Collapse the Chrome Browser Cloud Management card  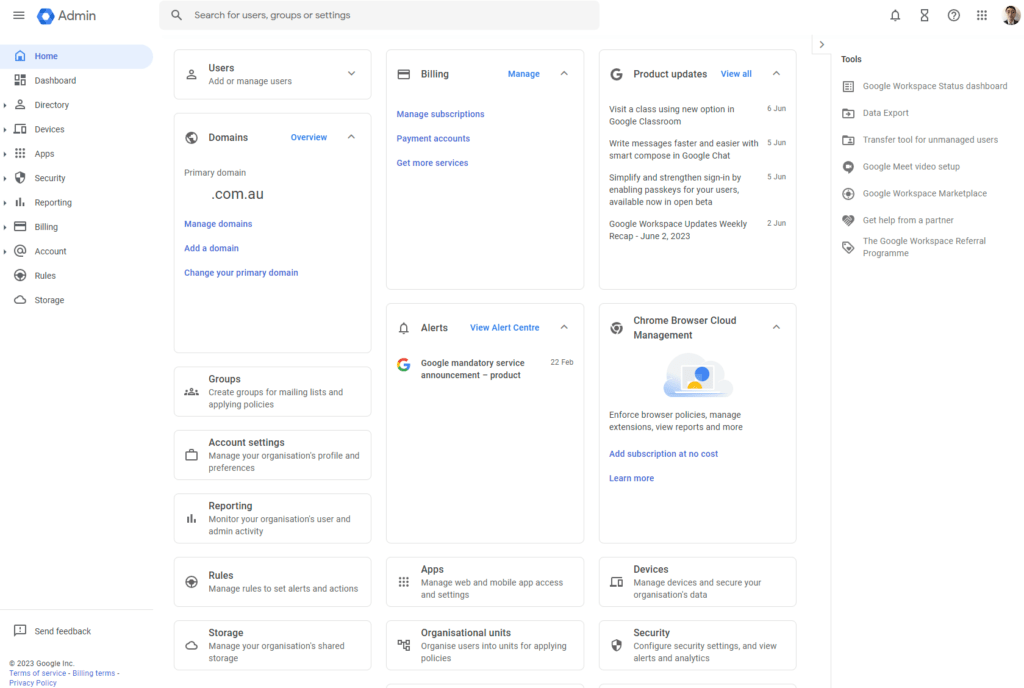pos(776,327)
